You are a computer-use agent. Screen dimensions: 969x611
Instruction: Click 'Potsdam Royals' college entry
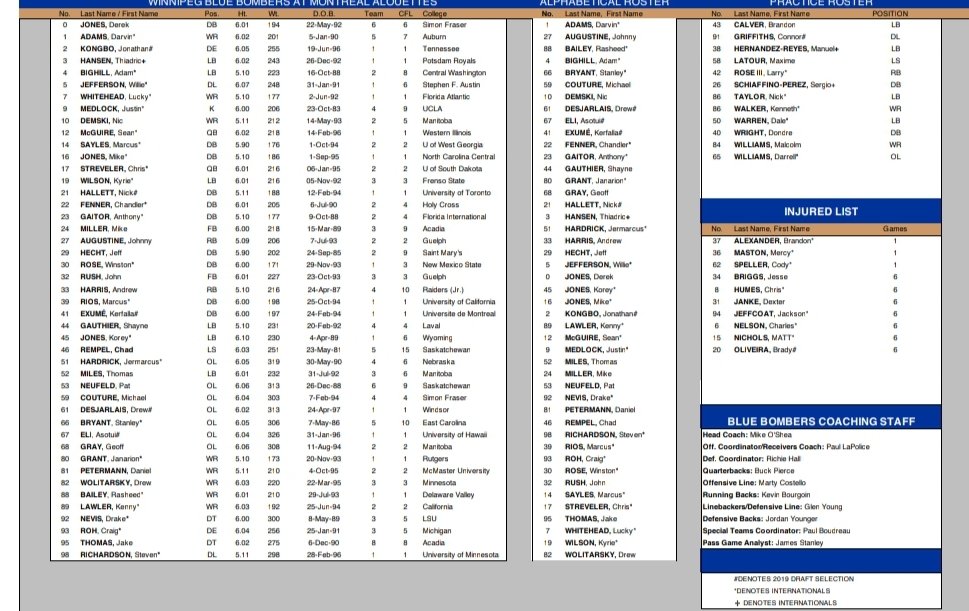(449, 61)
